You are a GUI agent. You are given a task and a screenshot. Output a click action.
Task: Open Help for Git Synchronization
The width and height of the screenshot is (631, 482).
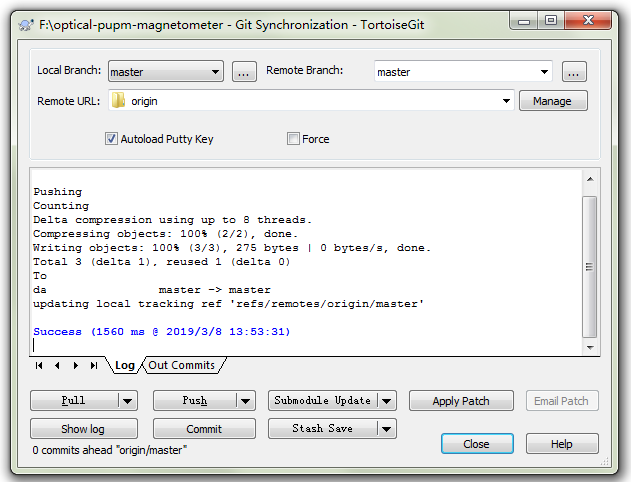tap(562, 444)
